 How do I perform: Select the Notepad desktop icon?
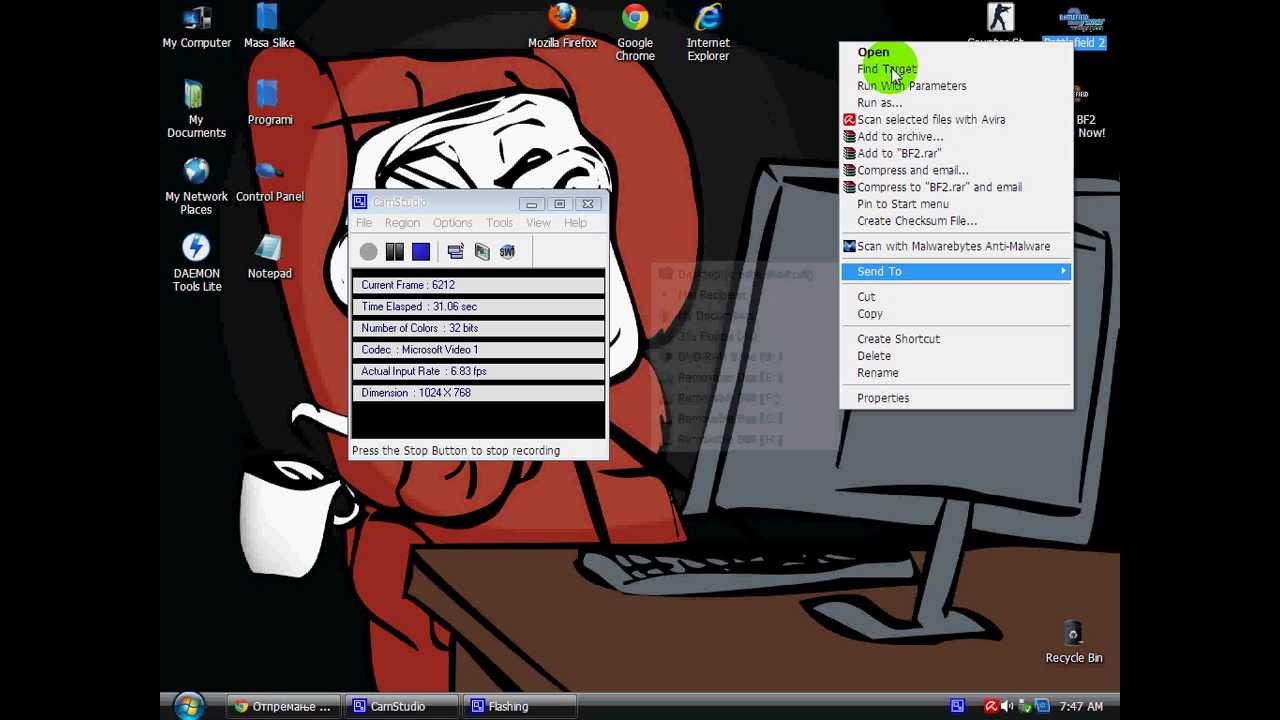click(269, 258)
